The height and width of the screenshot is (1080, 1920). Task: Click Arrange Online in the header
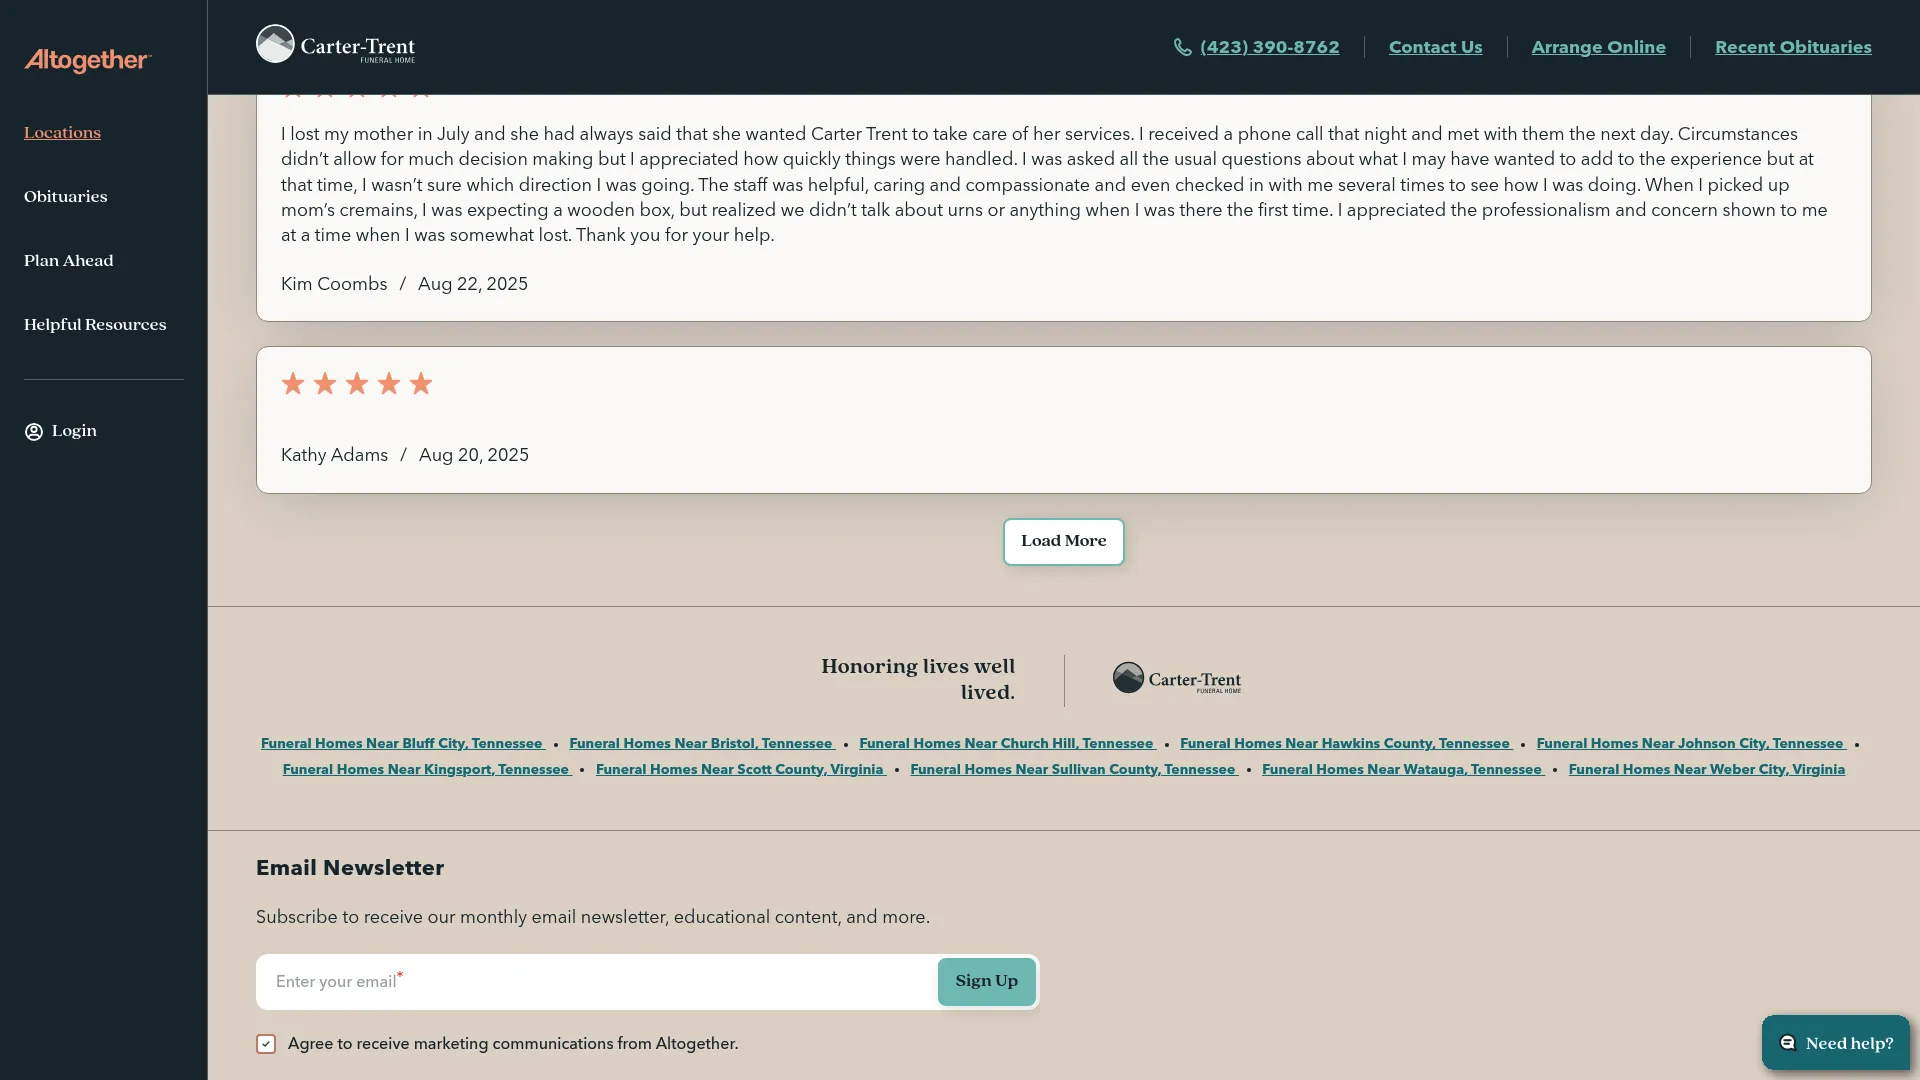(x=1598, y=46)
